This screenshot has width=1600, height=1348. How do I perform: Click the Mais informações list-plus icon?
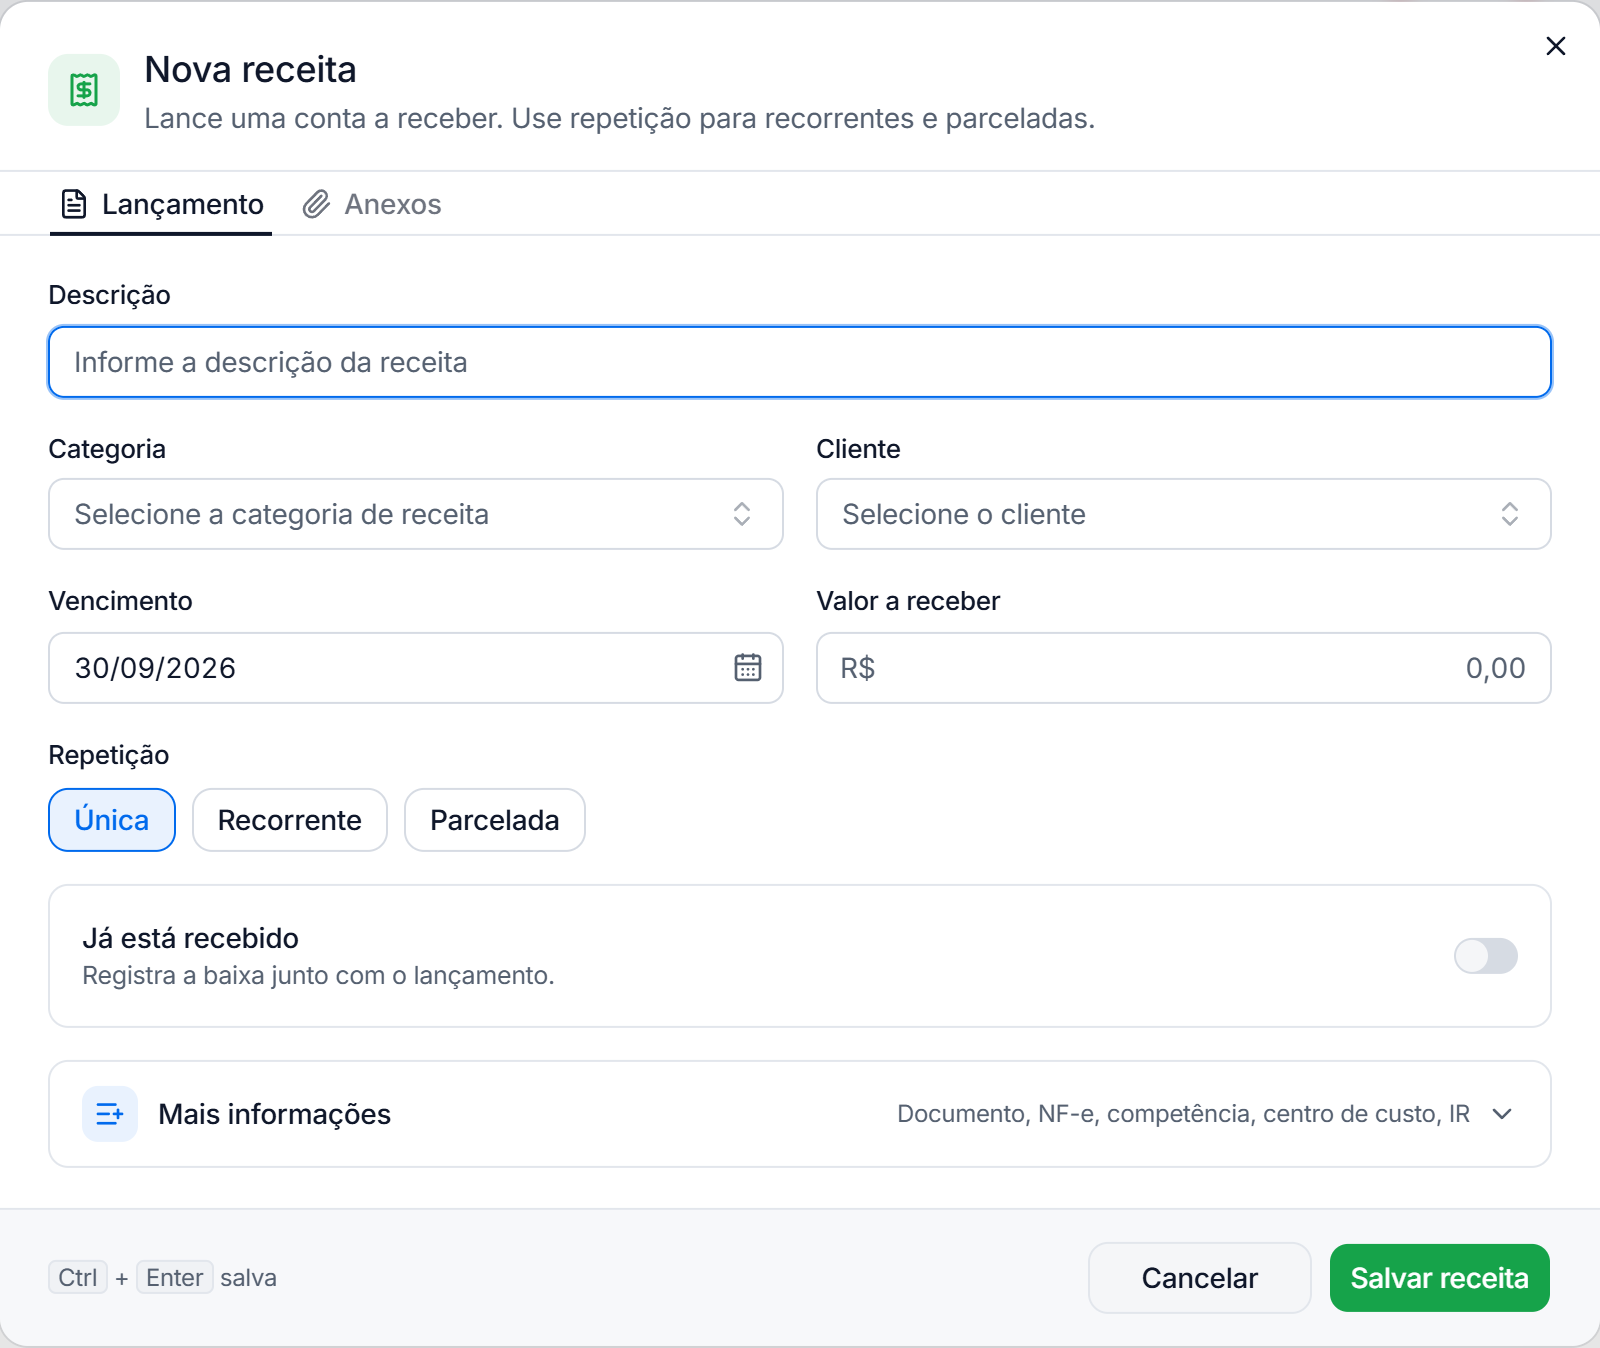click(110, 1114)
